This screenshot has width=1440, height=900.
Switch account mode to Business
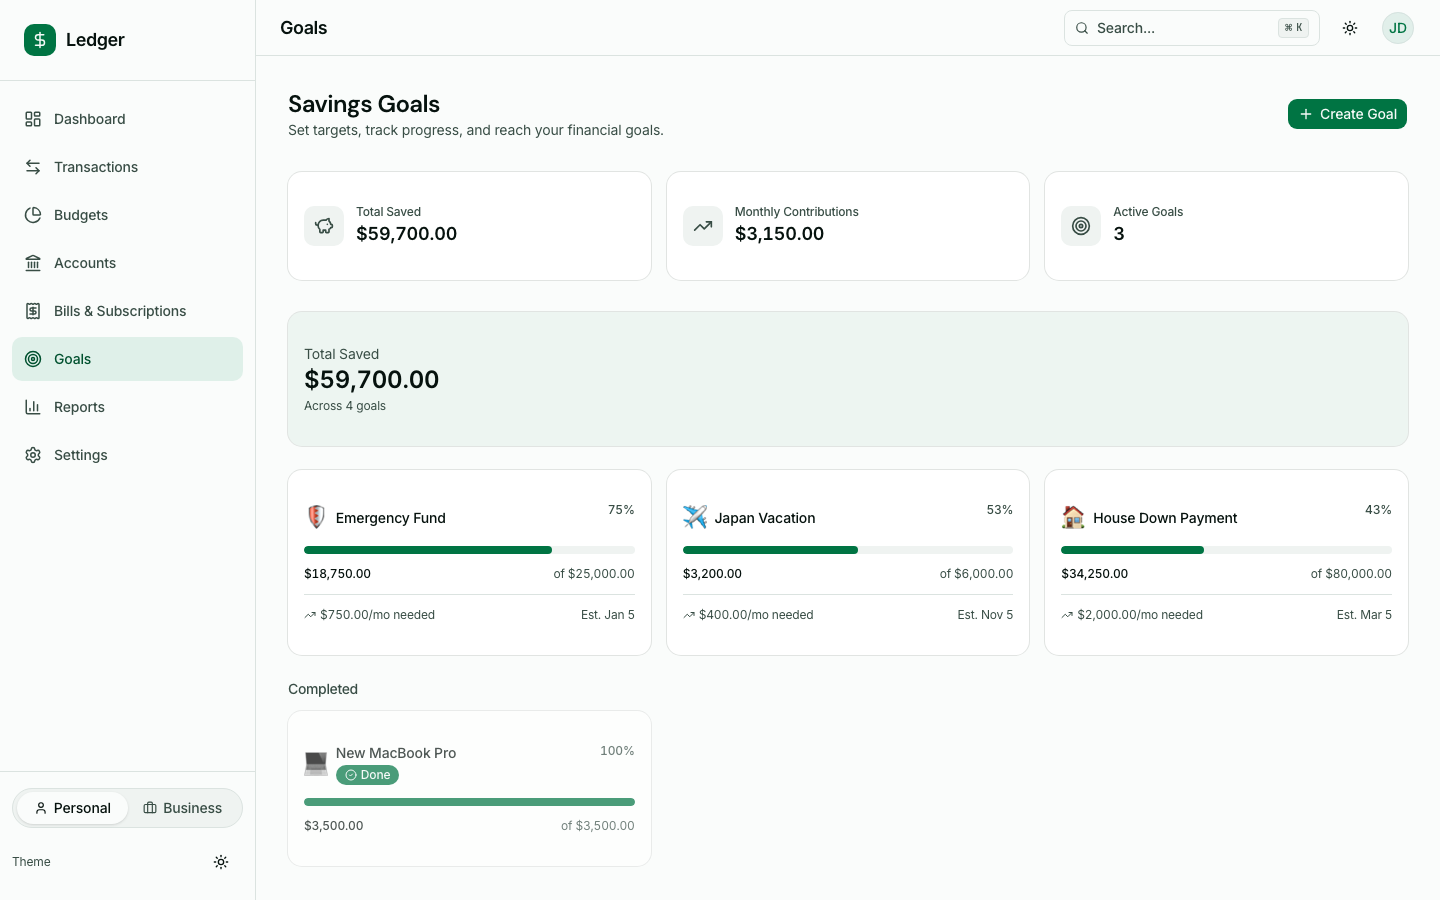pyautogui.click(x=182, y=808)
